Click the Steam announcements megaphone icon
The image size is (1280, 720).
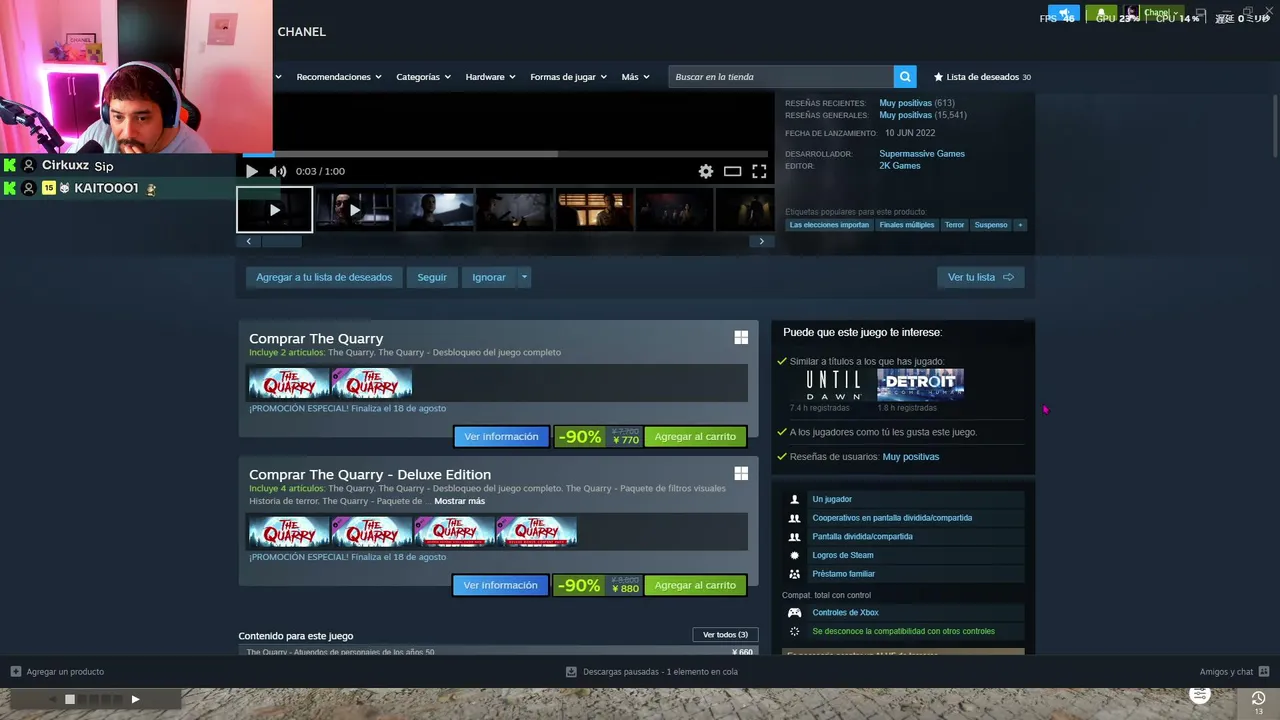(x=1064, y=14)
